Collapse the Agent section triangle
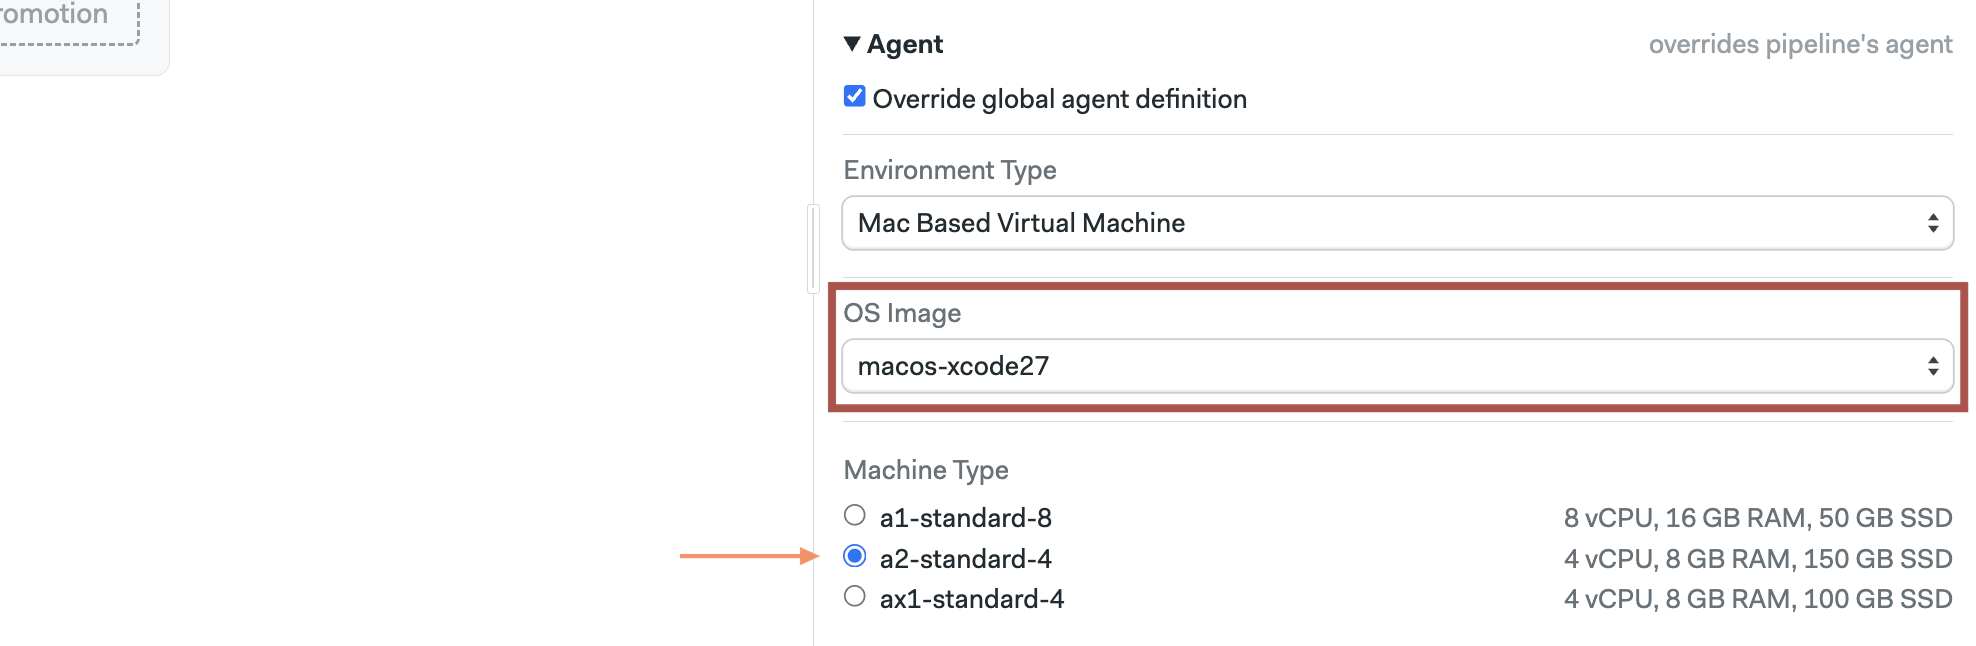Image resolution: width=1976 pixels, height=646 pixels. point(852,44)
